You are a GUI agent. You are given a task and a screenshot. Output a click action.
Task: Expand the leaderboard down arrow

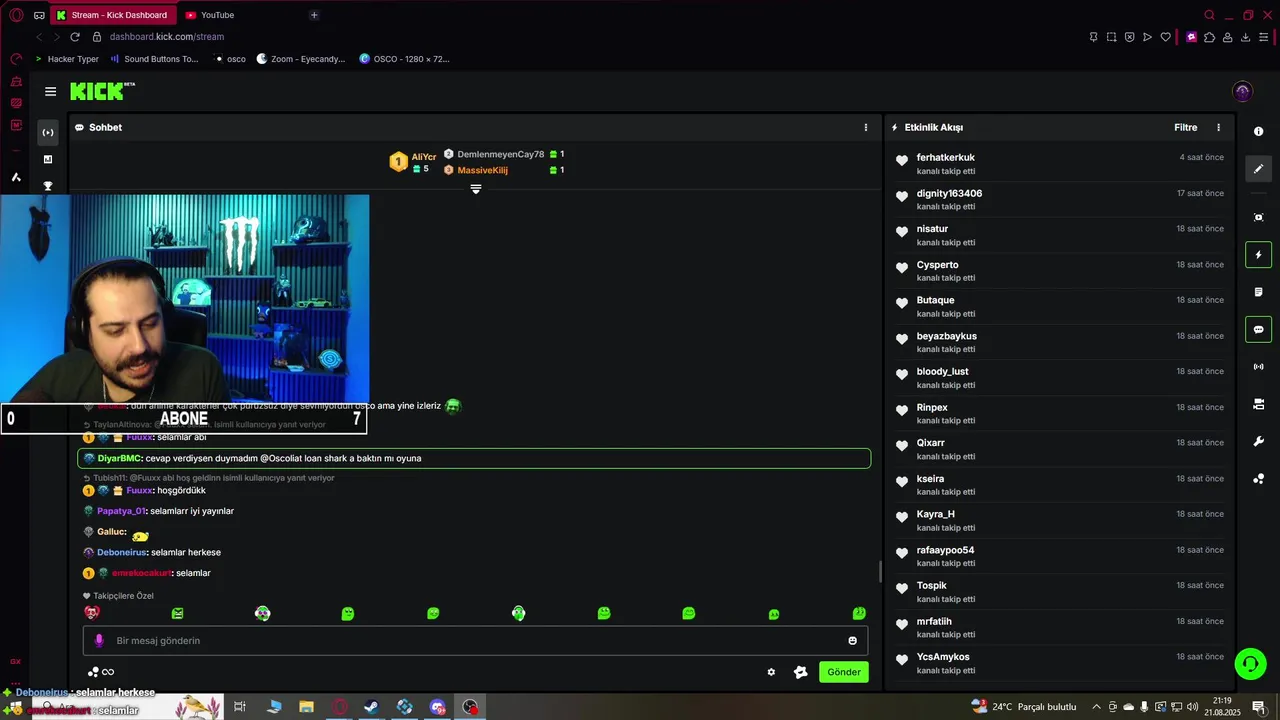tap(476, 189)
